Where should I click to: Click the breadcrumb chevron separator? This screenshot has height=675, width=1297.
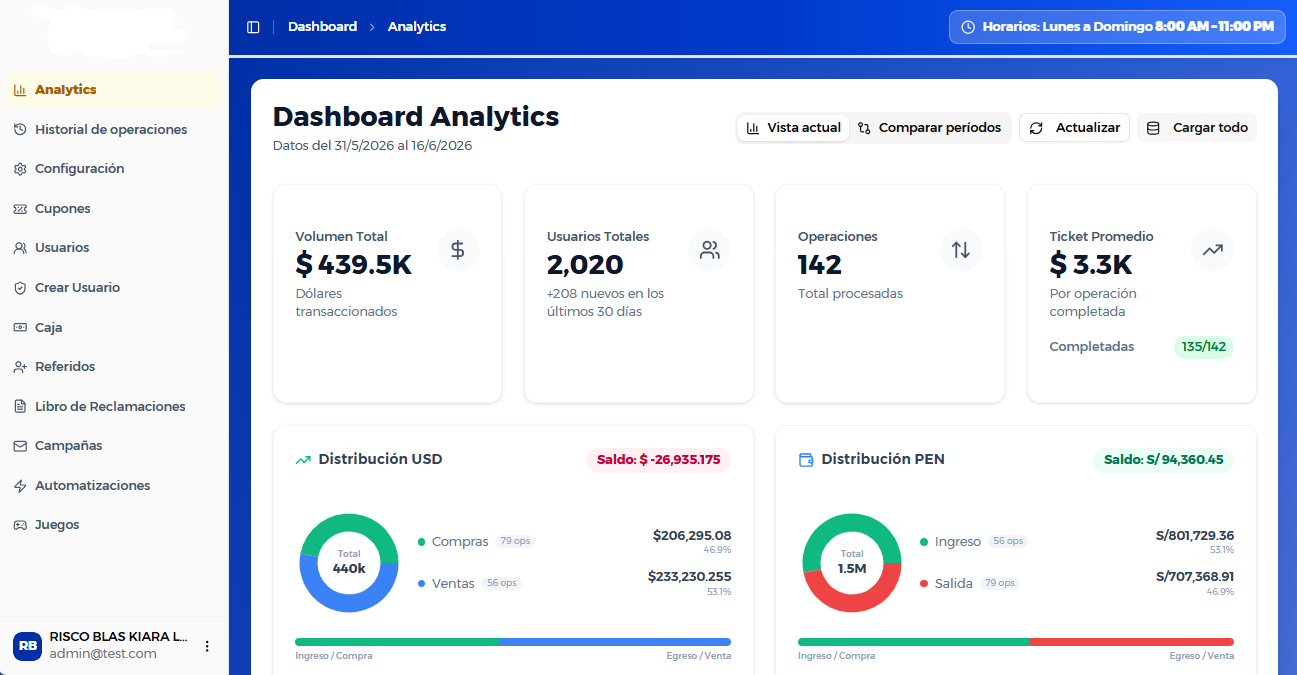tap(372, 27)
